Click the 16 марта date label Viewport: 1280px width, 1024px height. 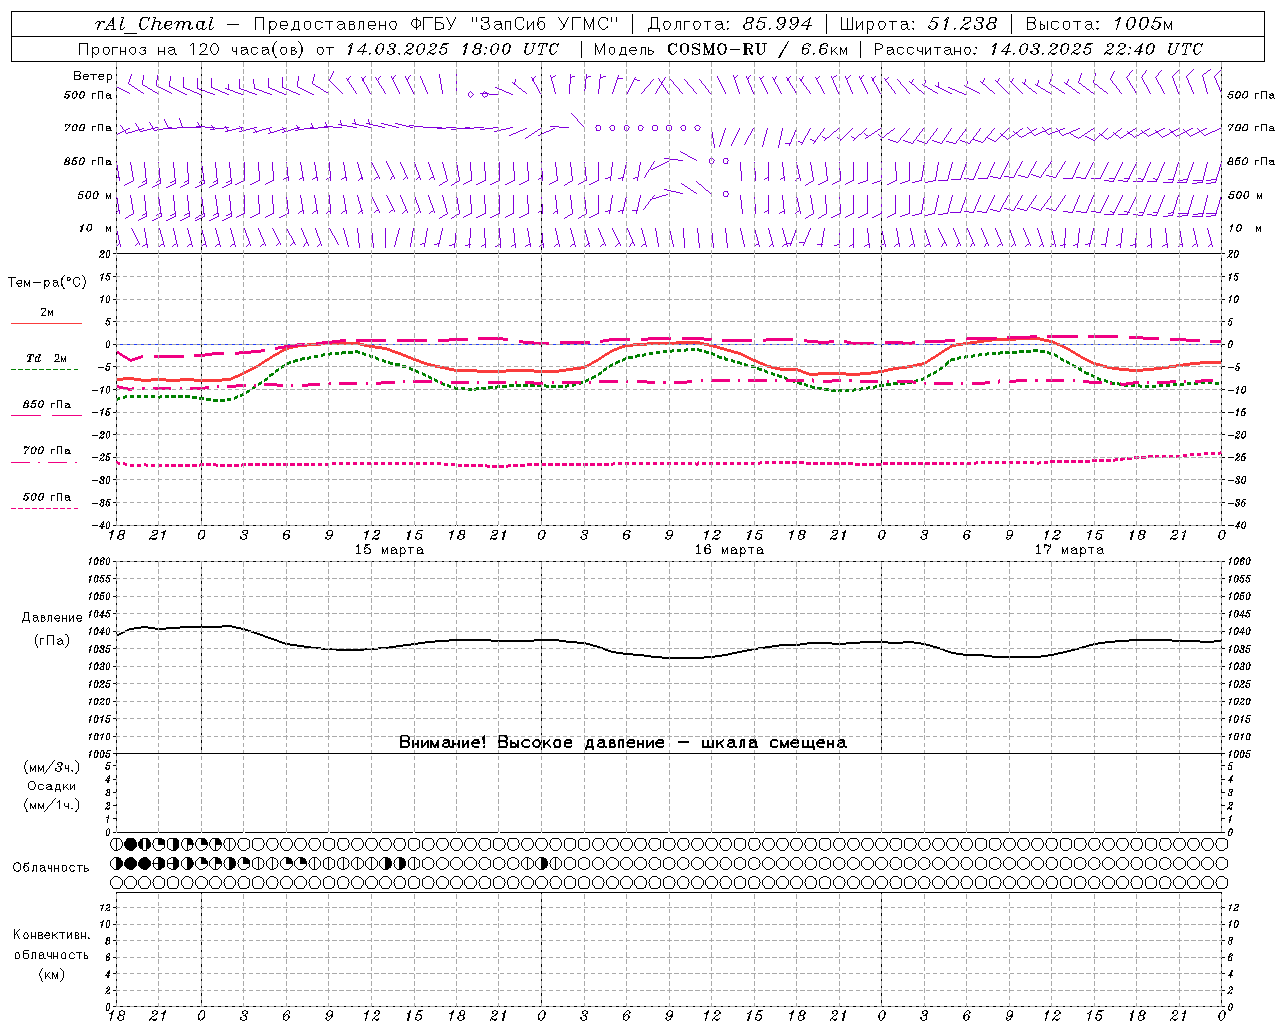pyautogui.click(x=729, y=550)
